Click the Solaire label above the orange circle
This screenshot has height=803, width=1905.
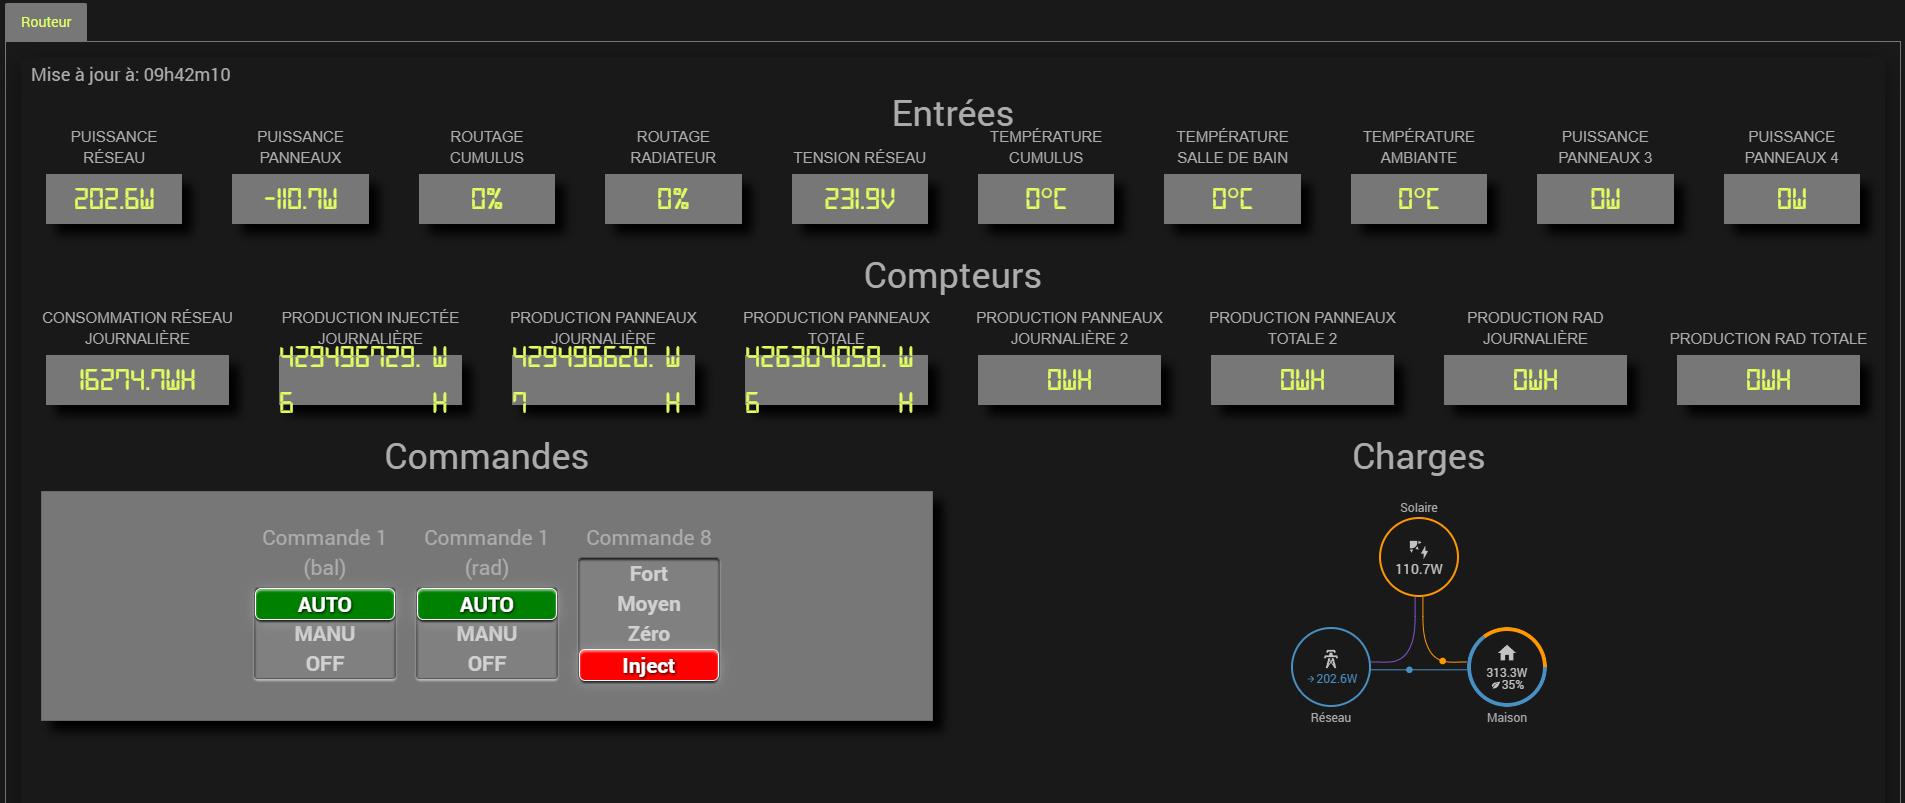(x=1419, y=508)
